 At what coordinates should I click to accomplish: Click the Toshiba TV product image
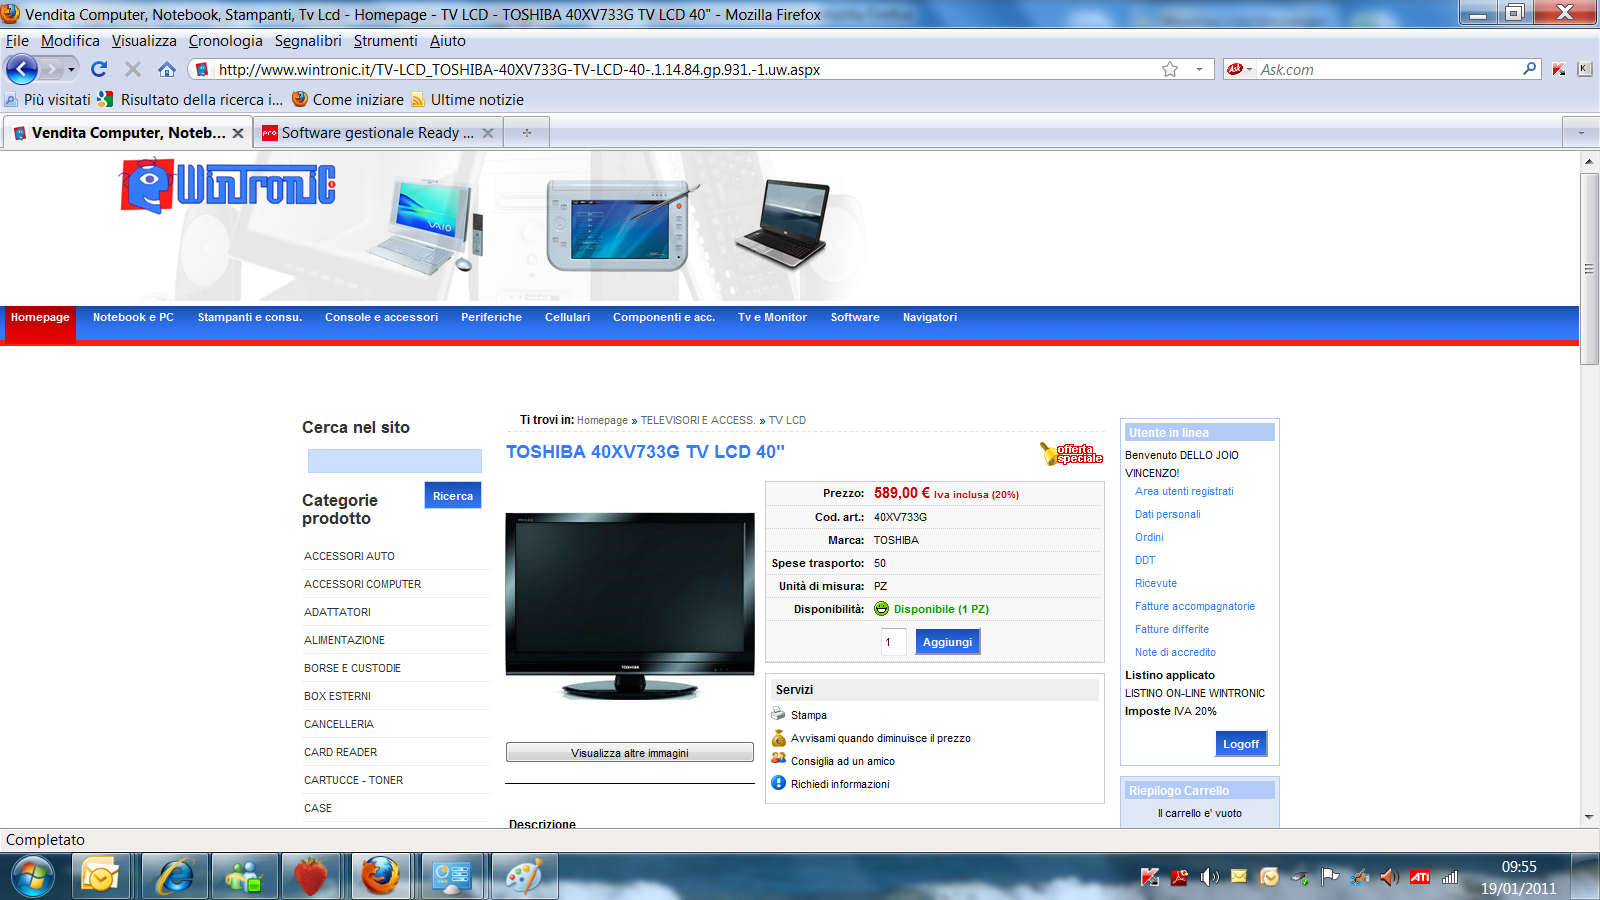[x=630, y=606]
